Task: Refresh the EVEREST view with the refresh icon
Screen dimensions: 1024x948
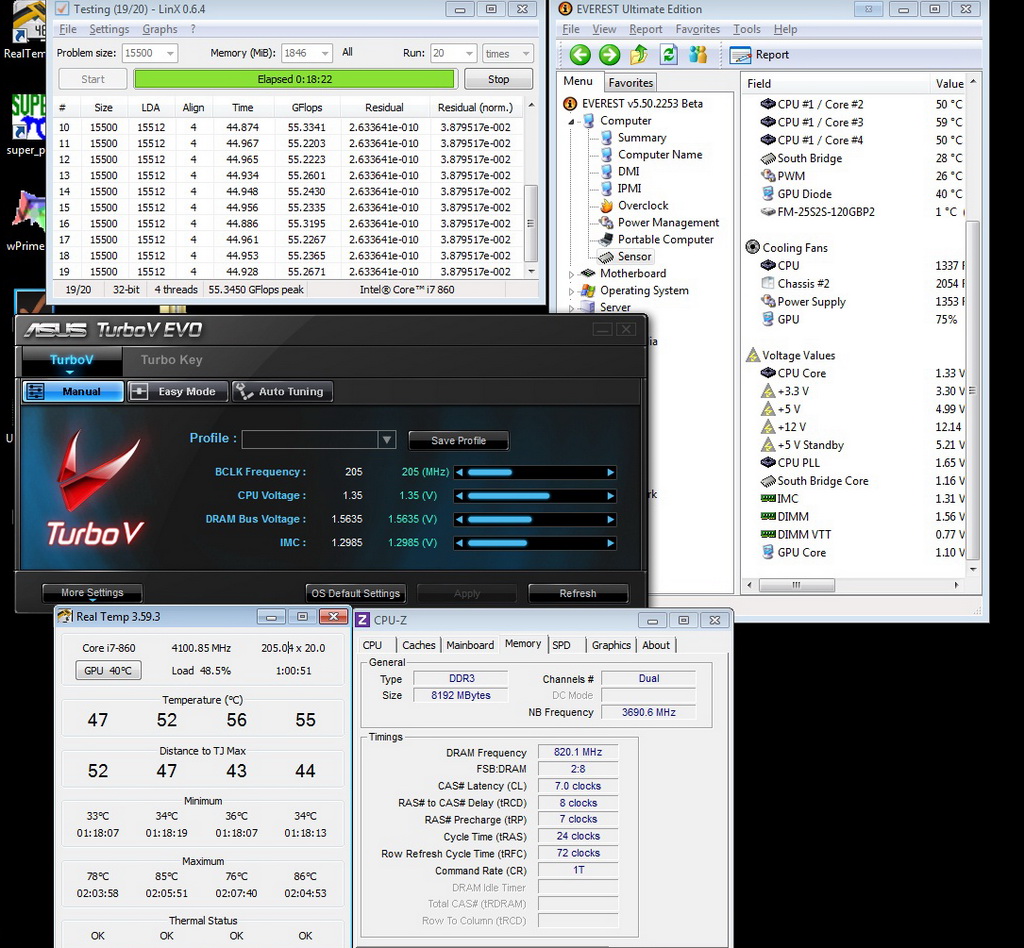Action: (x=669, y=55)
